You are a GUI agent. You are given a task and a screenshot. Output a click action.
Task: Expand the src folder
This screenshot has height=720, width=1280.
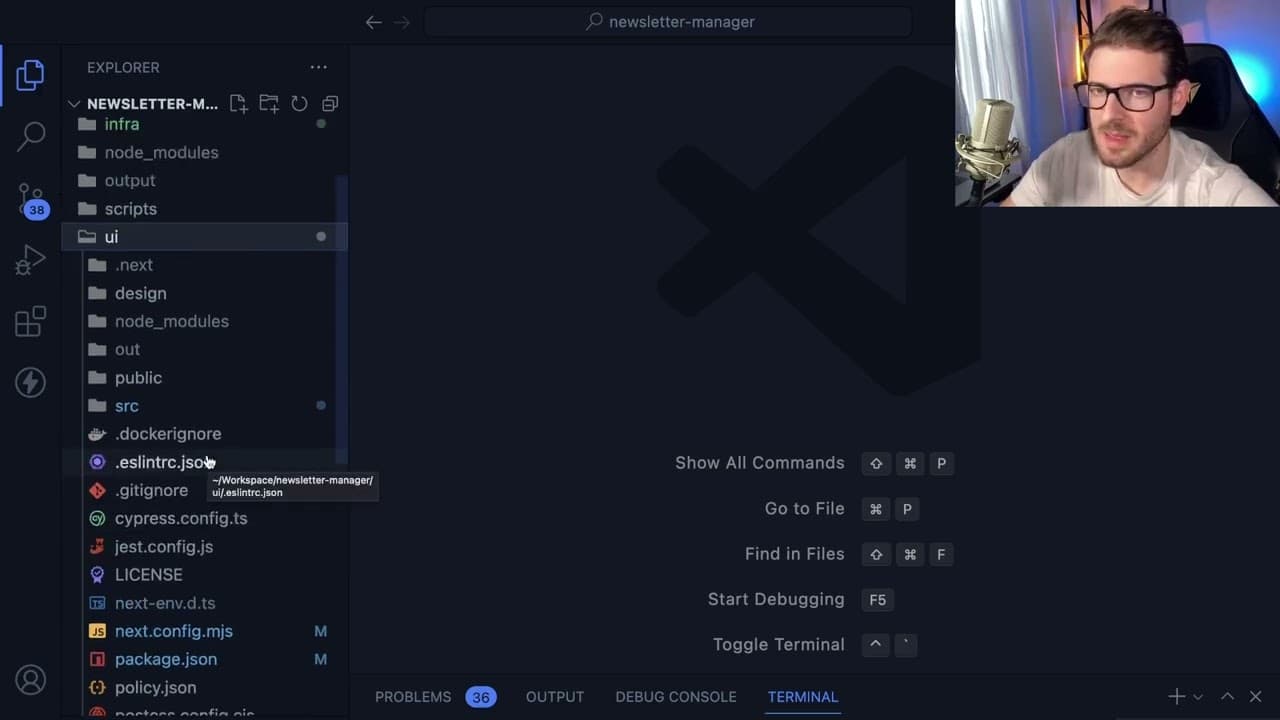204,405
